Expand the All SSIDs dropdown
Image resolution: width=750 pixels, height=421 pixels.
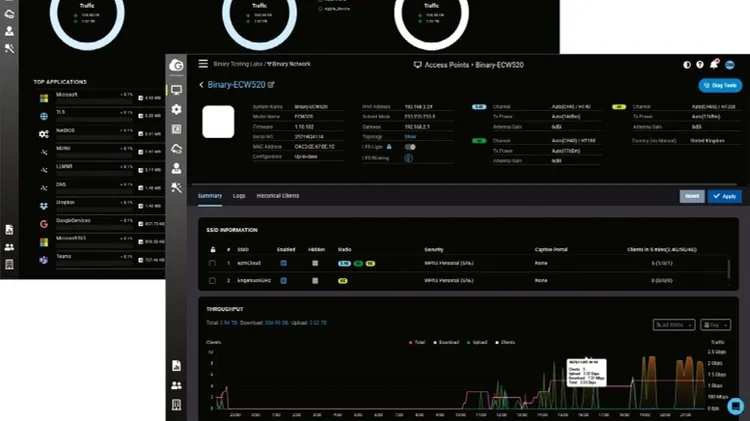point(673,325)
